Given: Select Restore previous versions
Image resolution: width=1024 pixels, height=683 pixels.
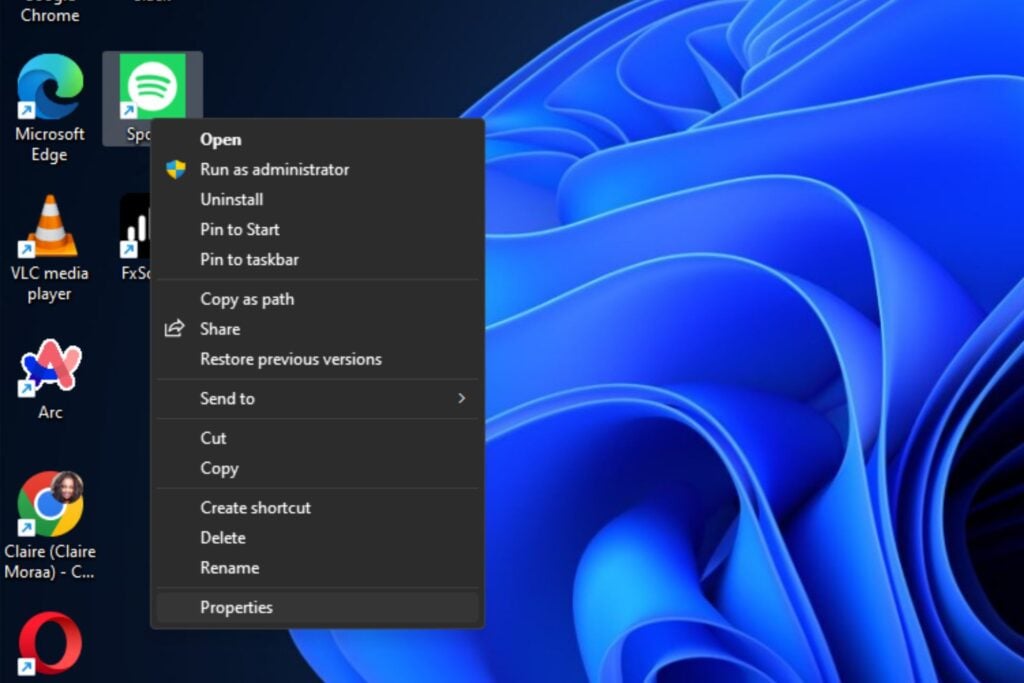Looking at the screenshot, I should pos(290,359).
